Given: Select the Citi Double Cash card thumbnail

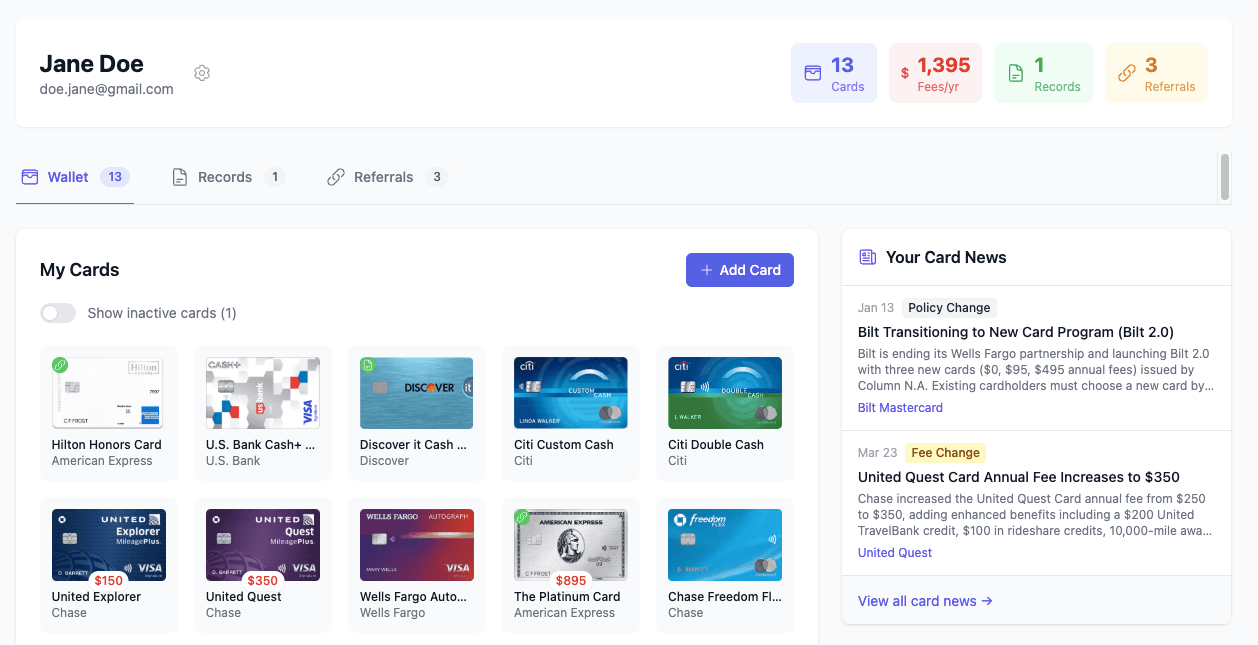Looking at the screenshot, I should (724, 393).
